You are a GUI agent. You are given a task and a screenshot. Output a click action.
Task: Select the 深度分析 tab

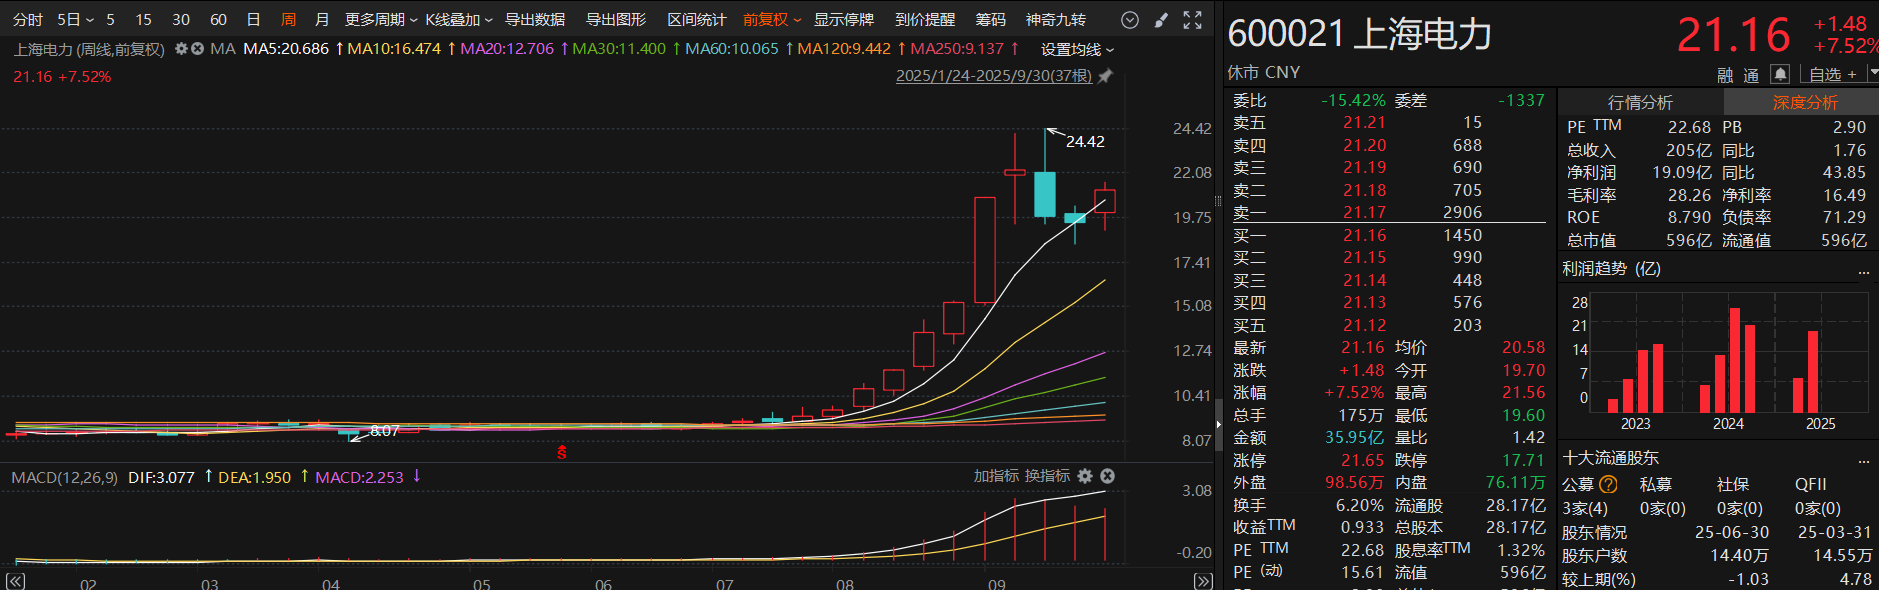coord(1805,102)
